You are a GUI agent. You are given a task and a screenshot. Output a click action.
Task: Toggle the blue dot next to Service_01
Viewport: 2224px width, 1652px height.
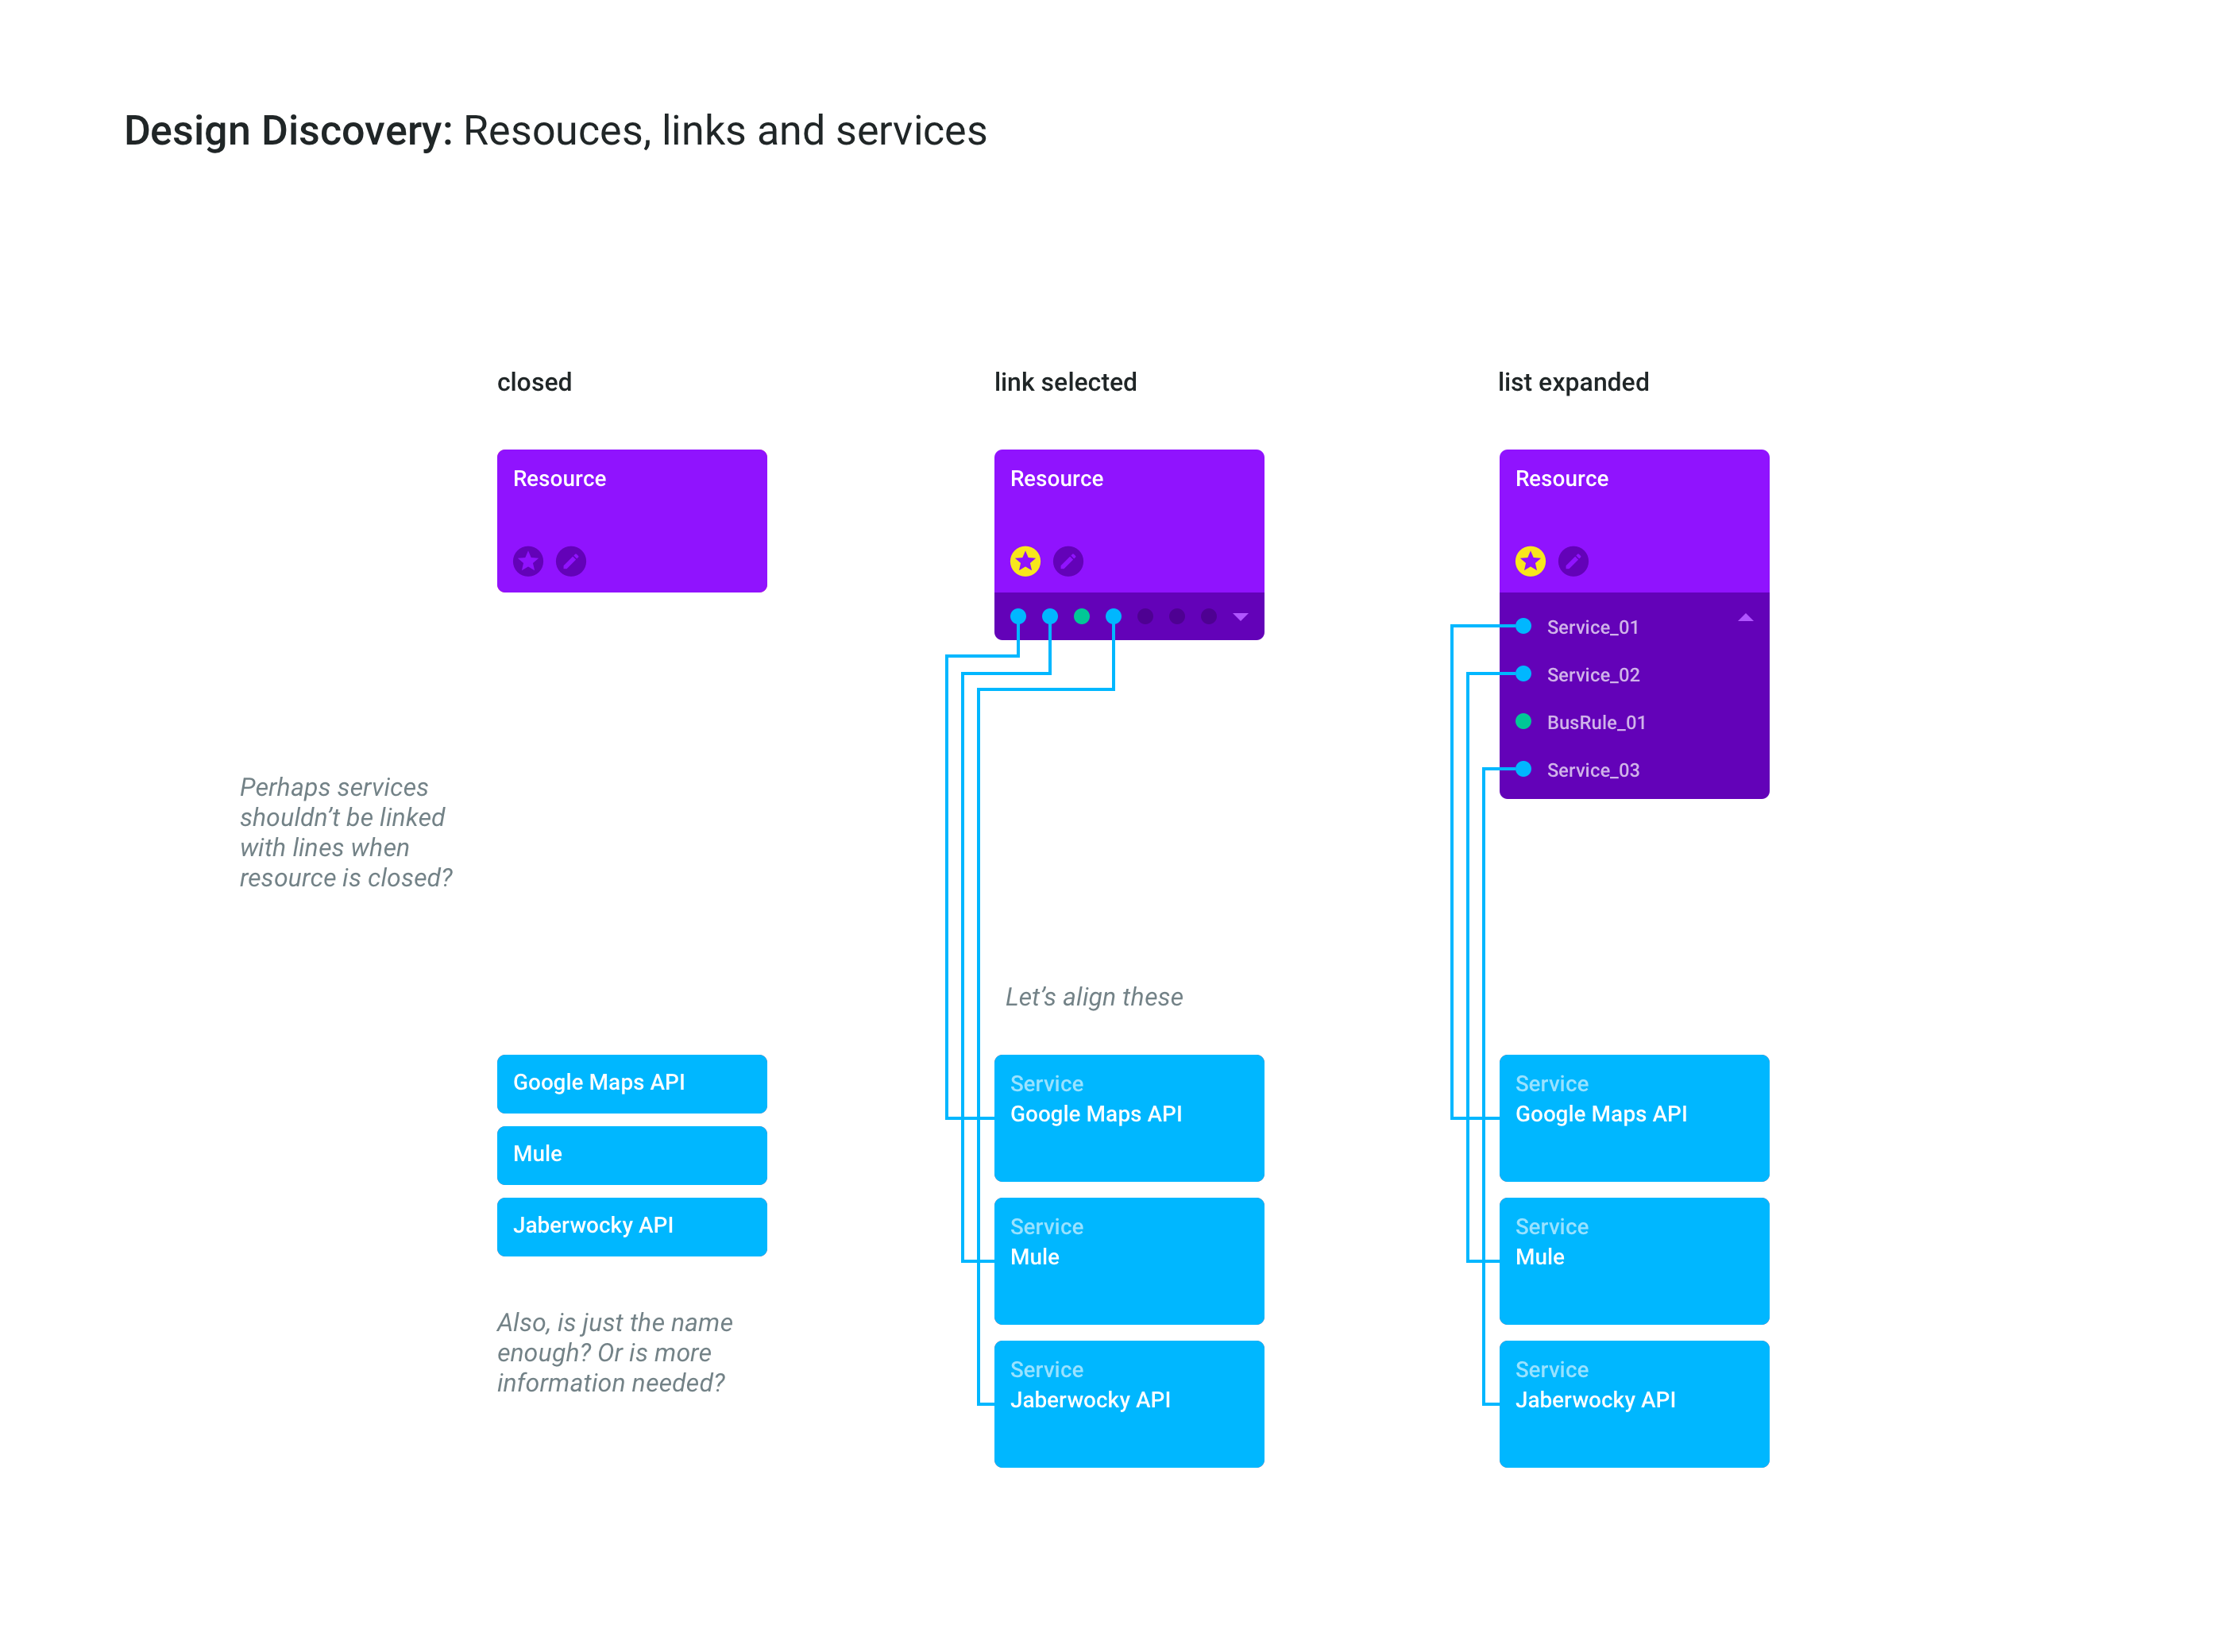1523,626
